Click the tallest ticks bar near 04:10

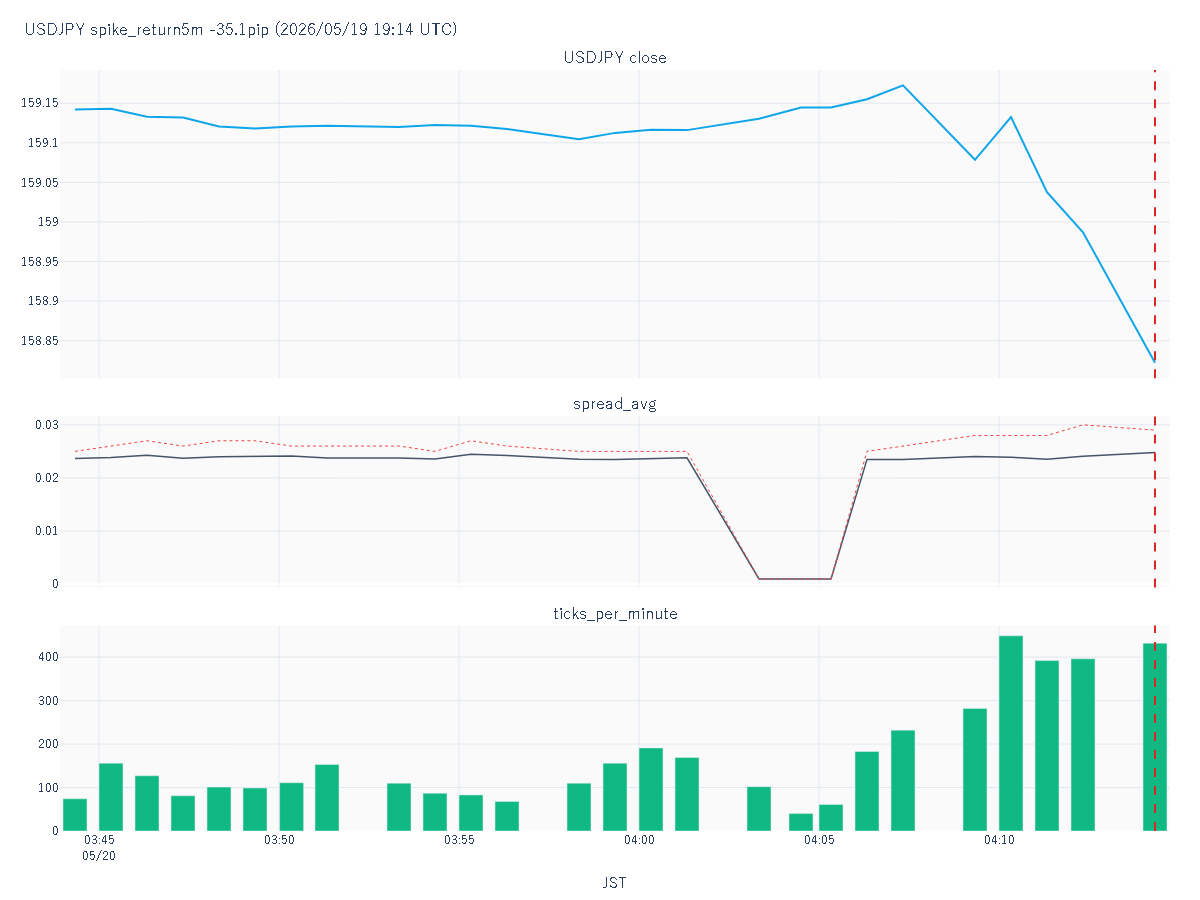point(1011,733)
